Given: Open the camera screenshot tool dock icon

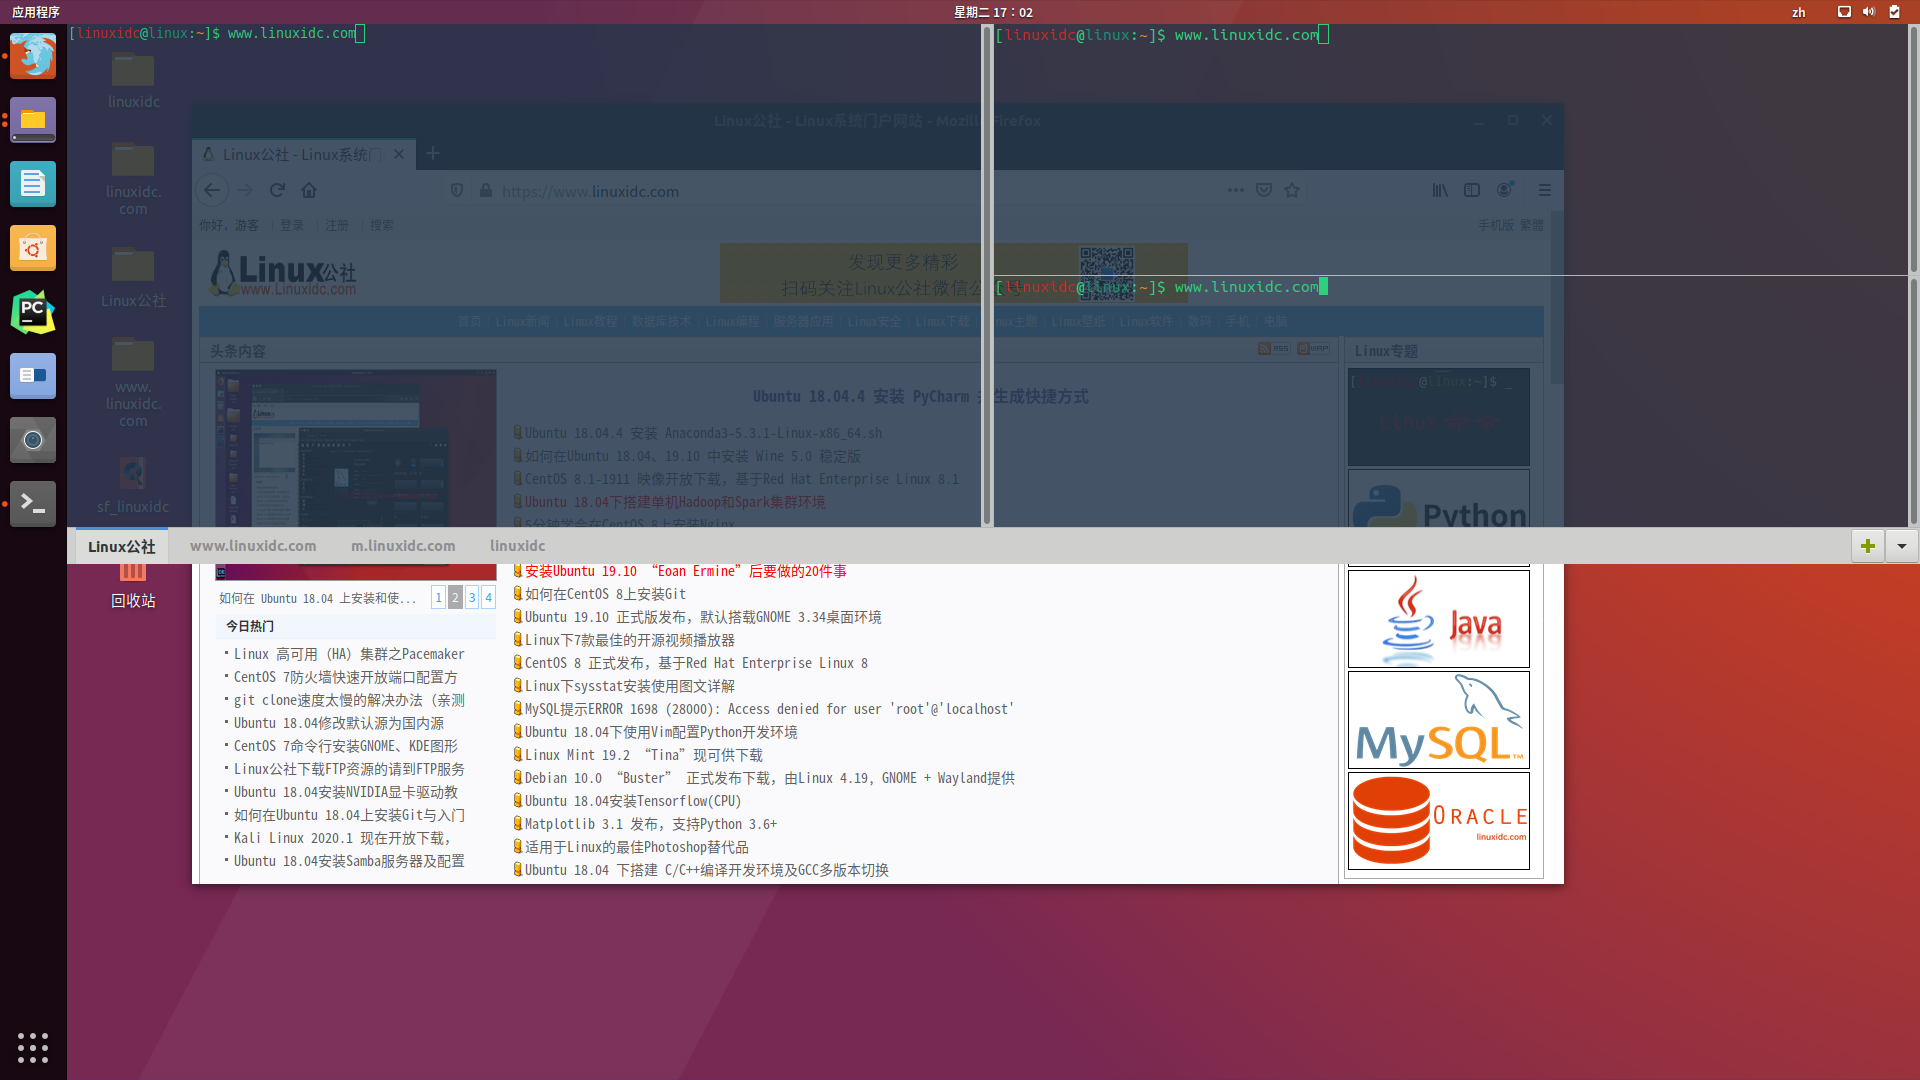Looking at the screenshot, I should [x=33, y=440].
